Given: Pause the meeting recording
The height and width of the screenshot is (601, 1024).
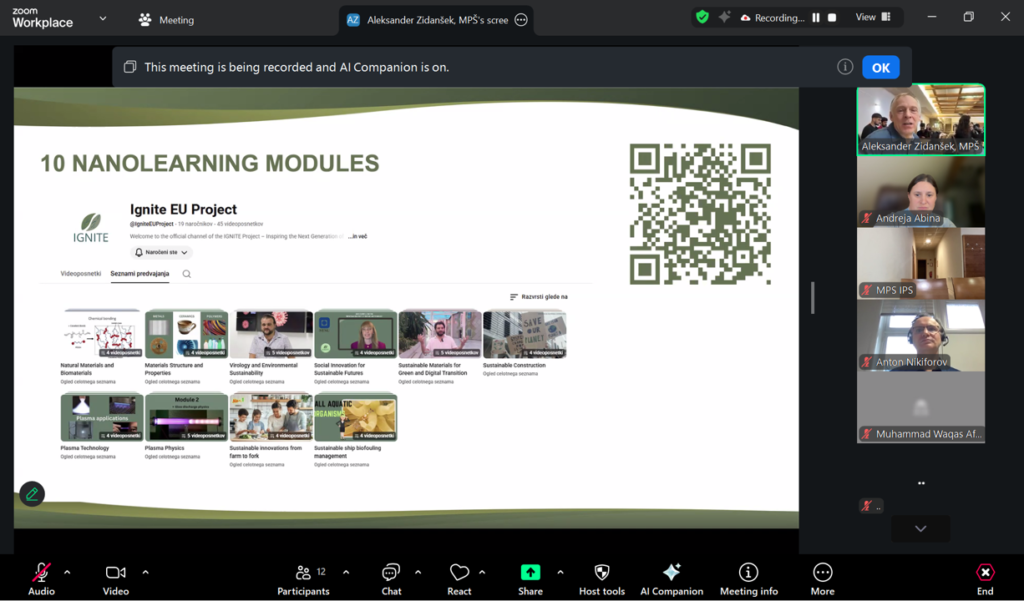Looking at the screenshot, I should 816,18.
